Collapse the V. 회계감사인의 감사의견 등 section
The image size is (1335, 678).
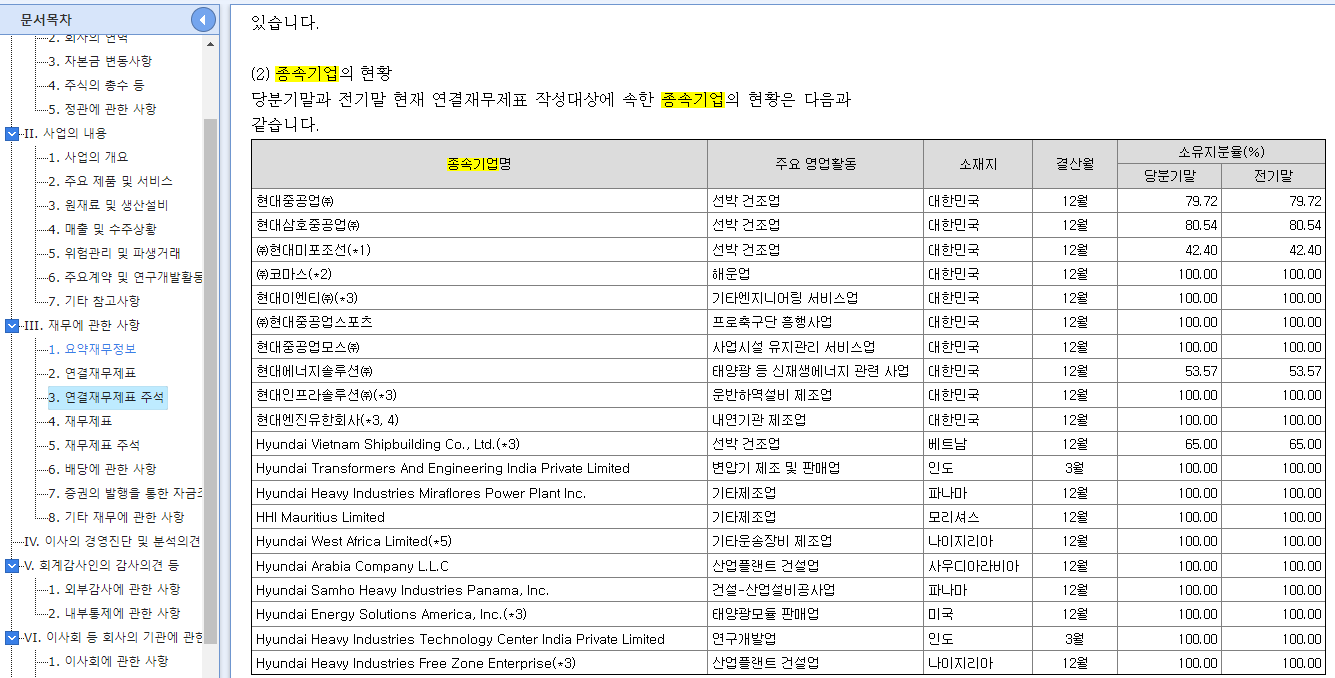(x=12, y=565)
